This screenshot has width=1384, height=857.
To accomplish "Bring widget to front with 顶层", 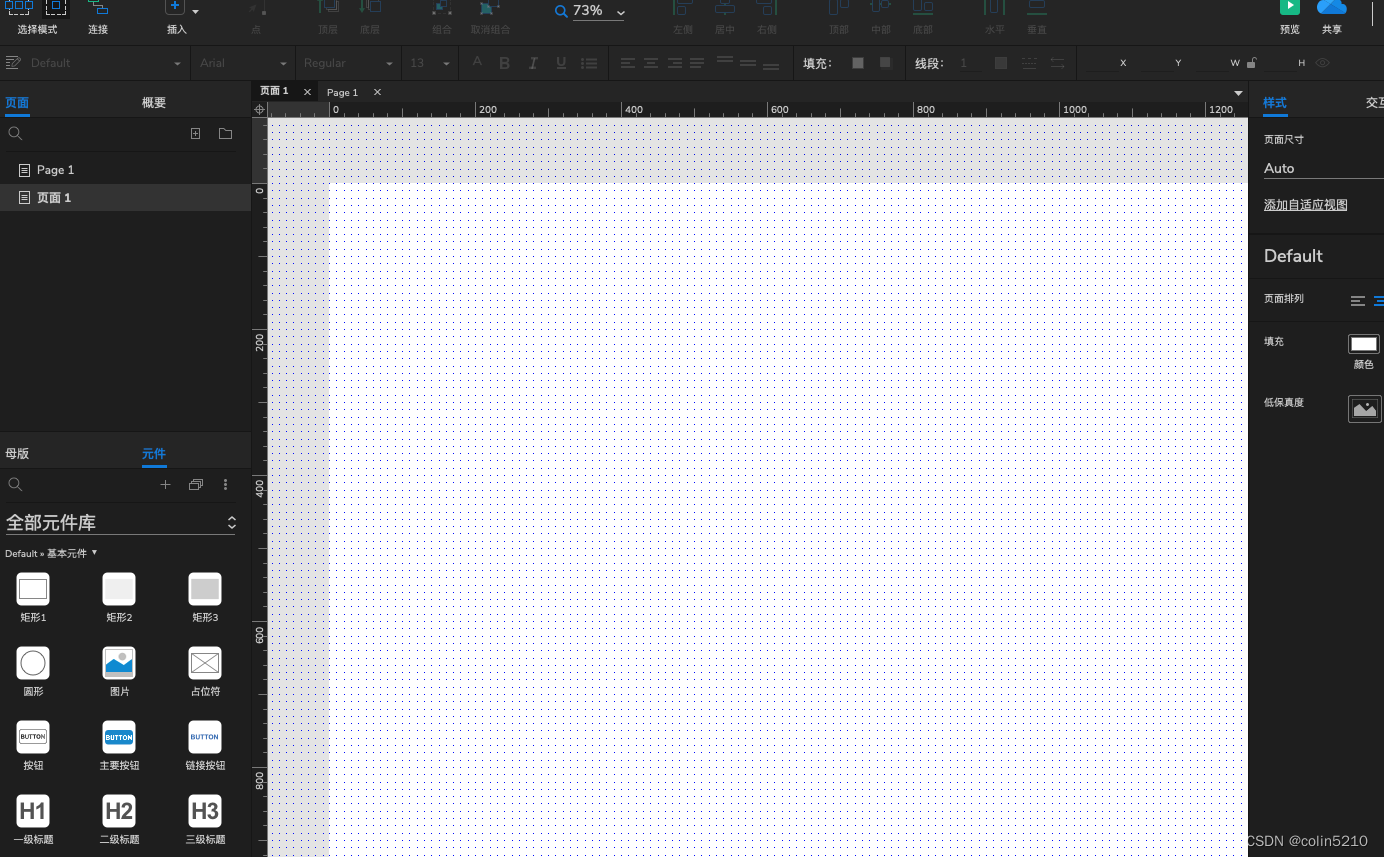I will point(328,8).
